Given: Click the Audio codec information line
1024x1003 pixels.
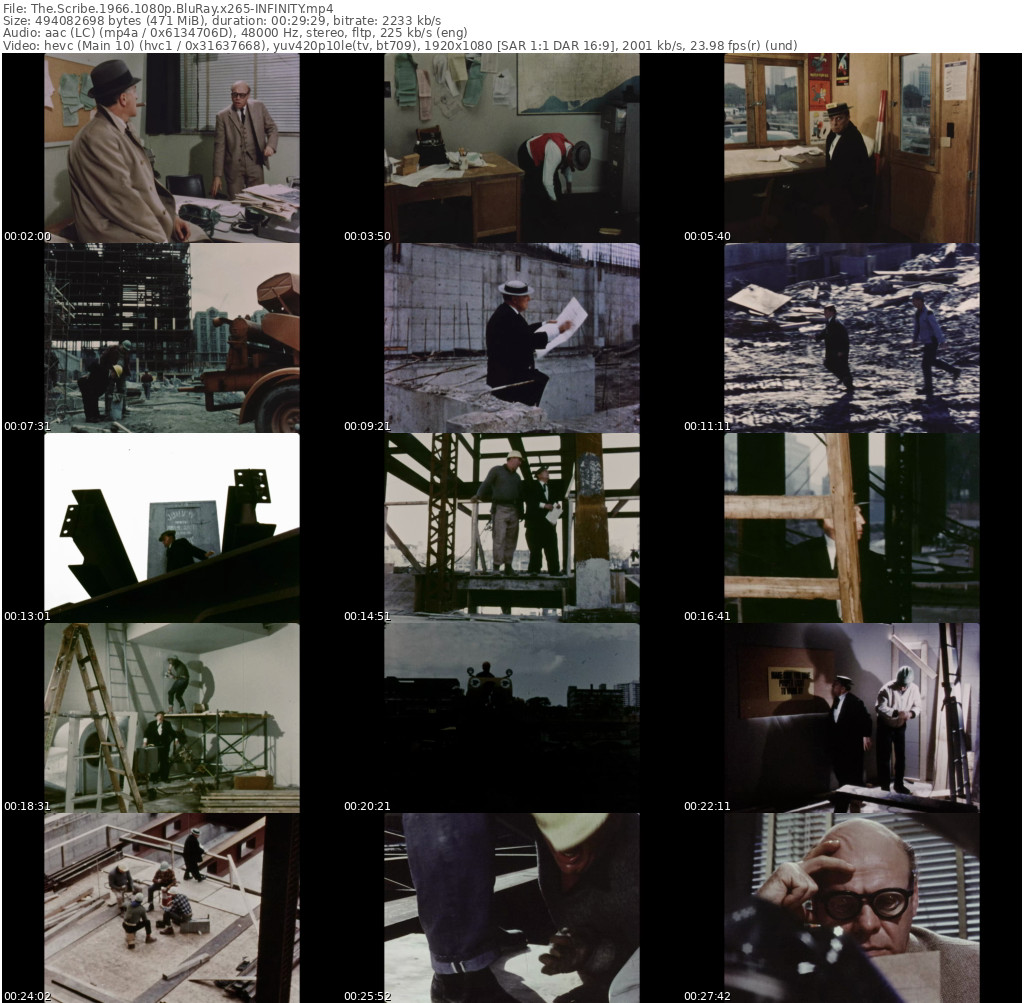Looking at the screenshot, I should point(235,33).
